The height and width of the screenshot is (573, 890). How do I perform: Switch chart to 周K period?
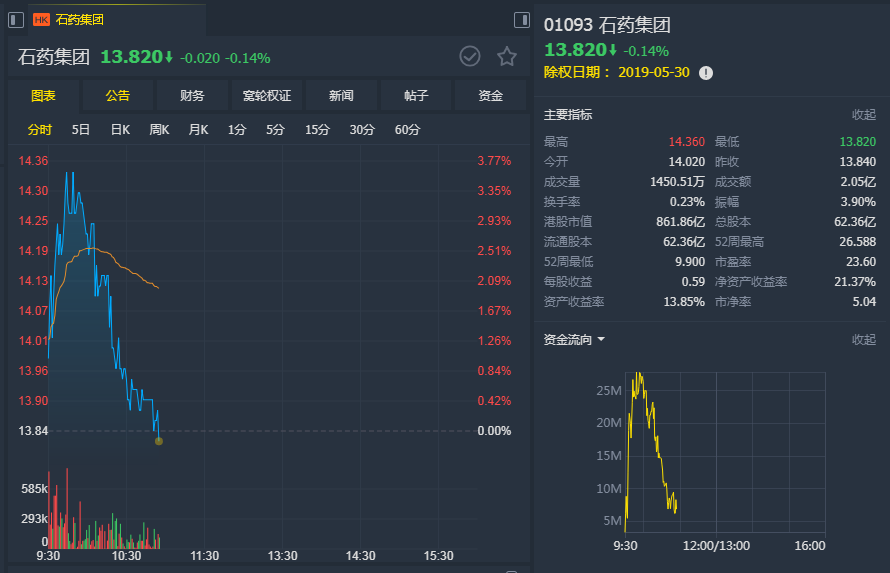click(x=159, y=130)
